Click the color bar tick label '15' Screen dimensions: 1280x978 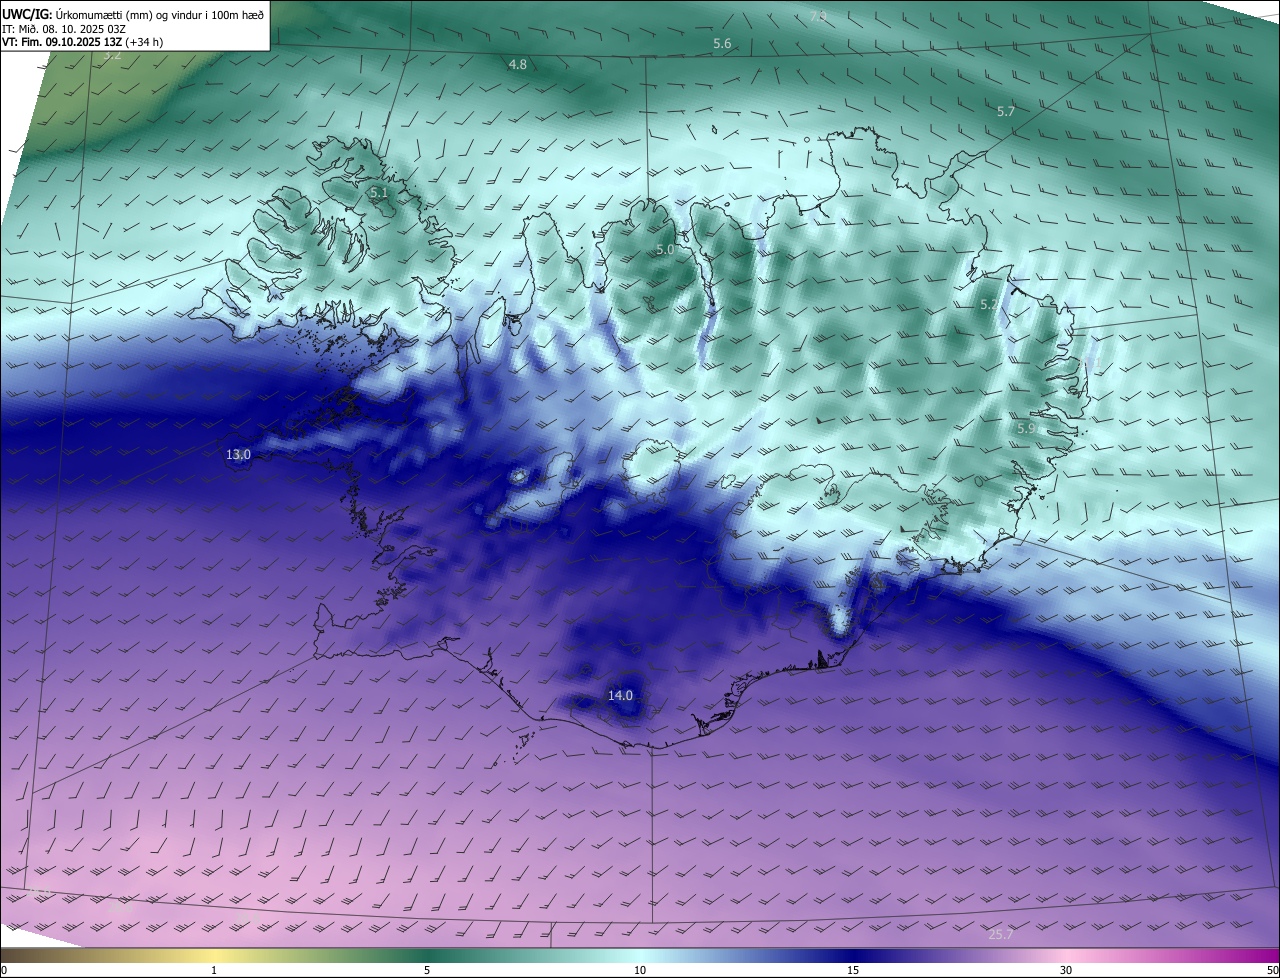point(853,970)
